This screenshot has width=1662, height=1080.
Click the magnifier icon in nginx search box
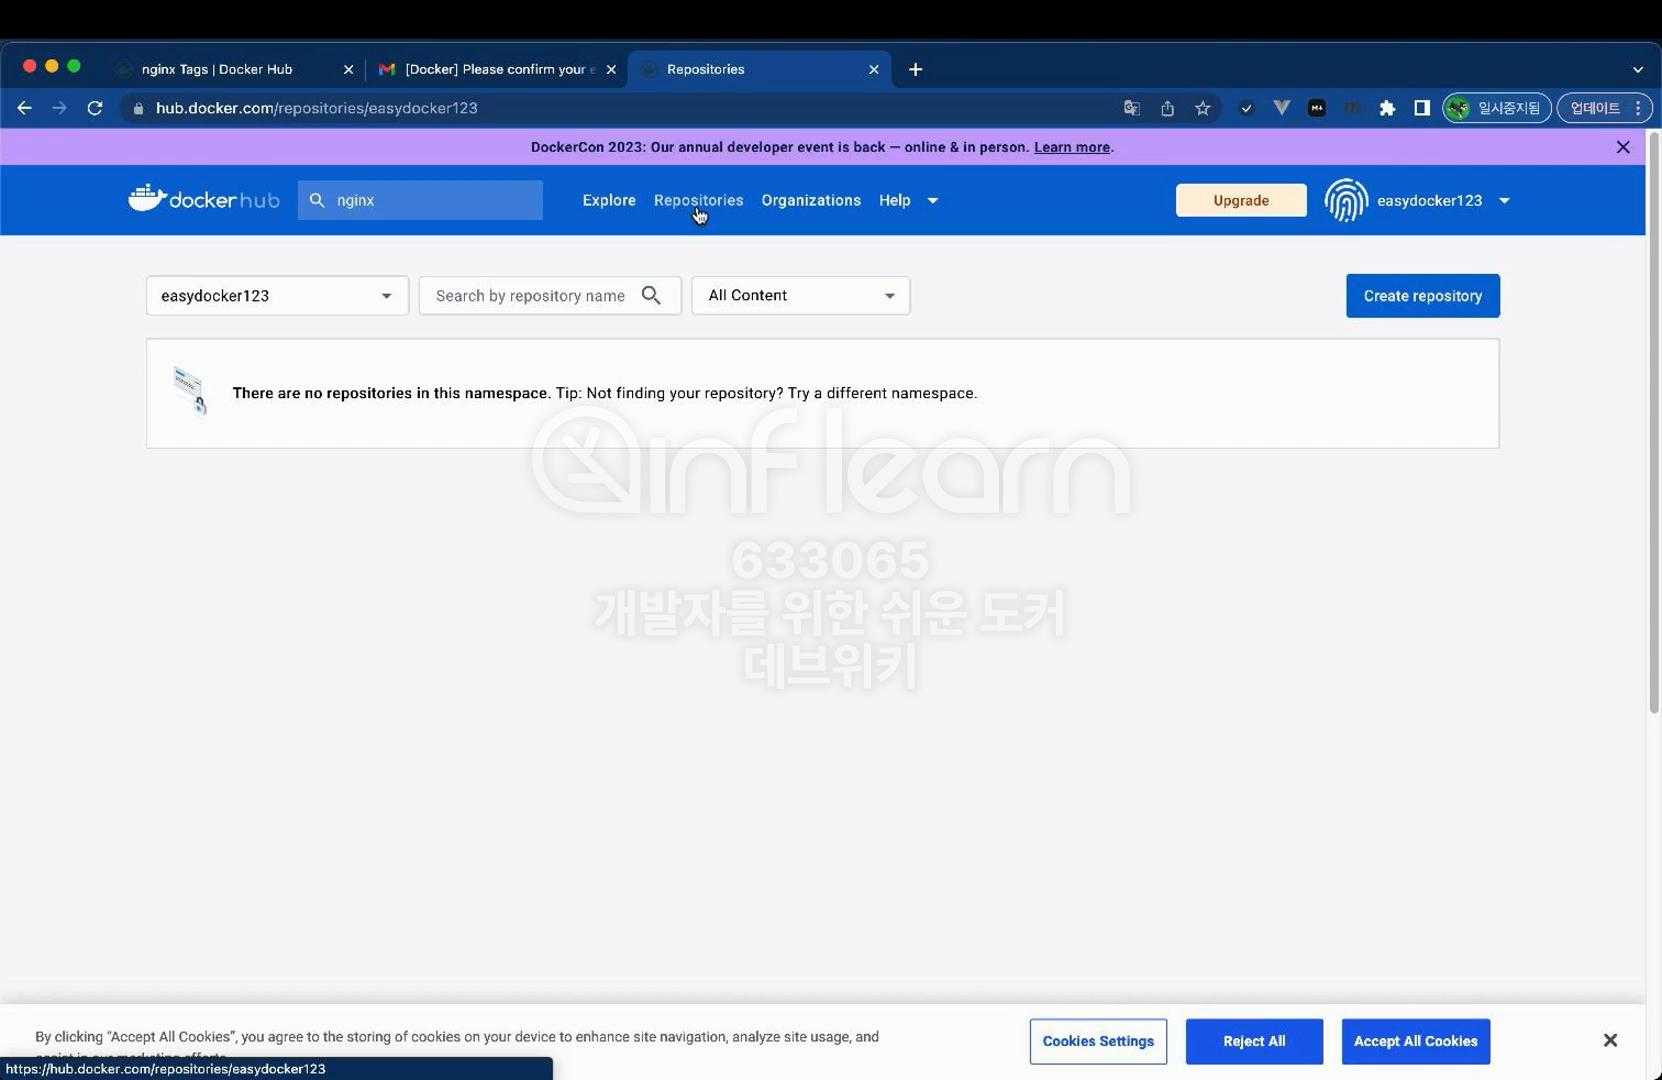point(317,200)
